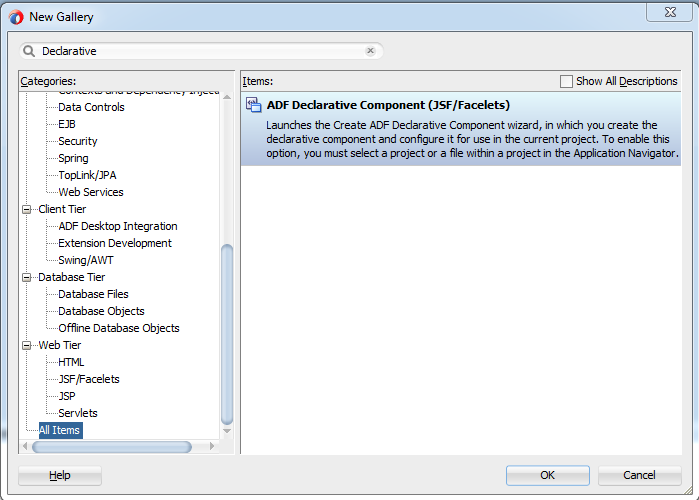
Task: Select HTML category
Action: [71, 362]
